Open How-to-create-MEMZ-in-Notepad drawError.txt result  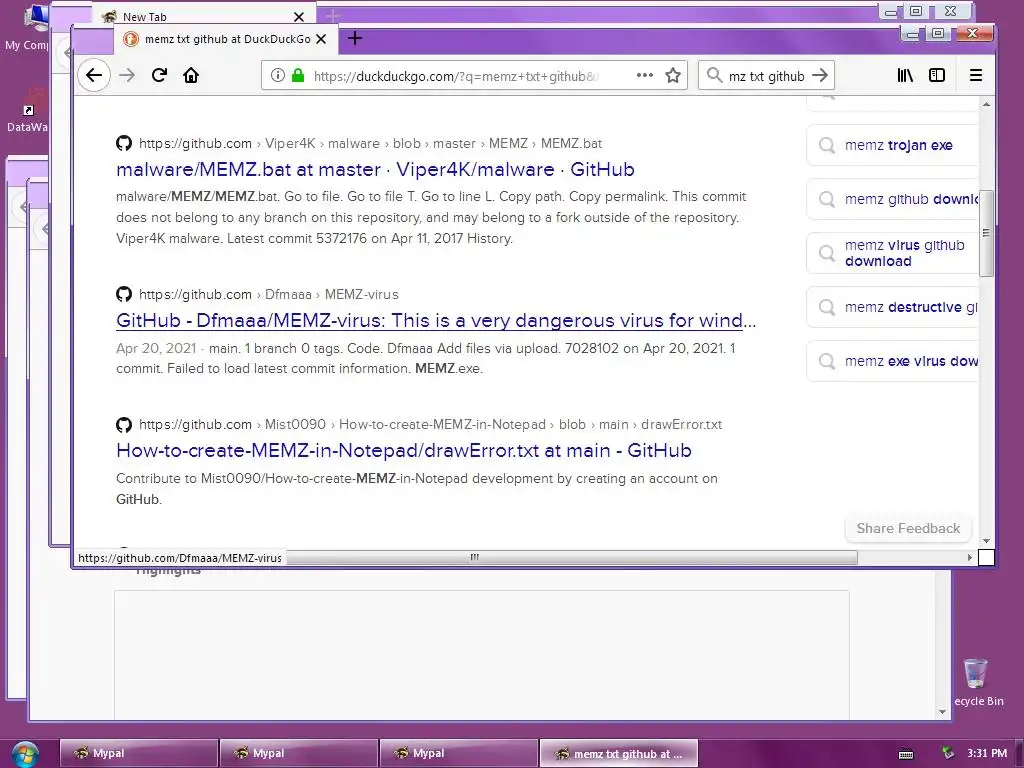404,451
